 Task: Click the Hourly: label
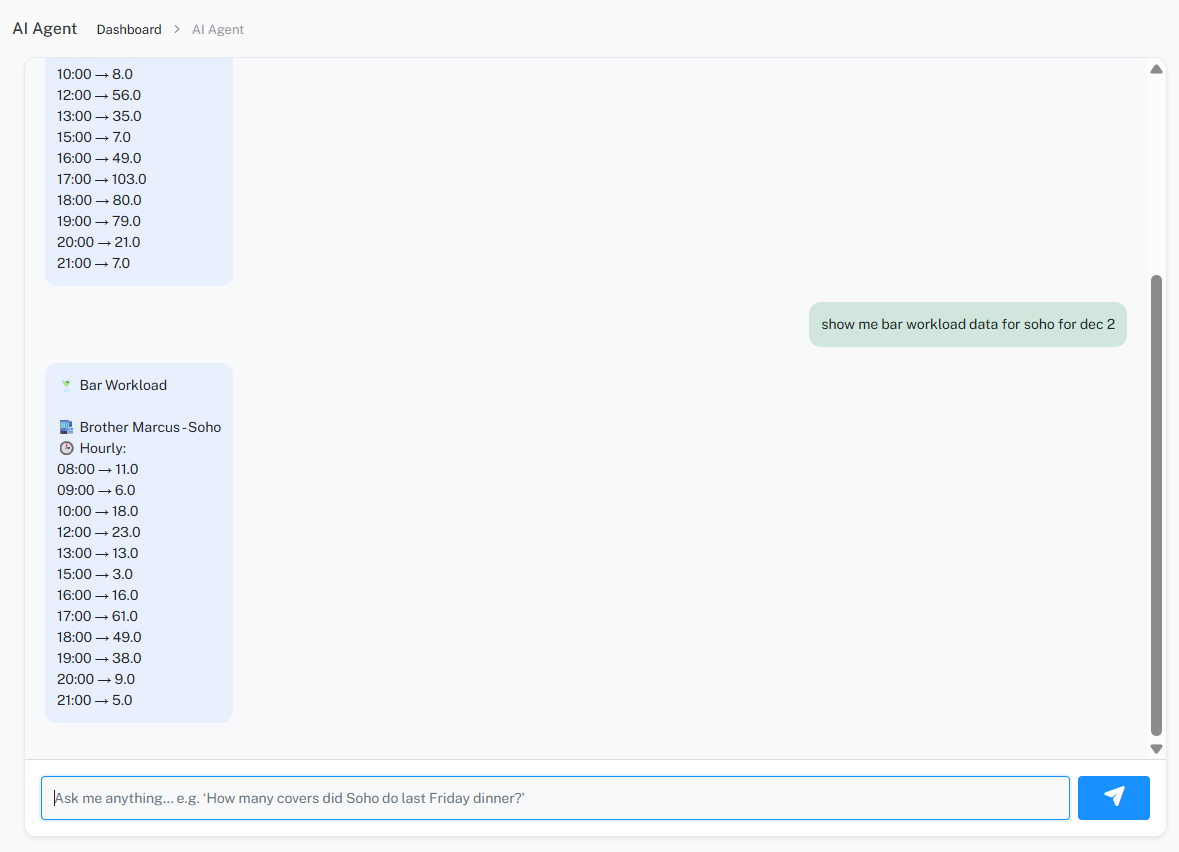click(103, 448)
